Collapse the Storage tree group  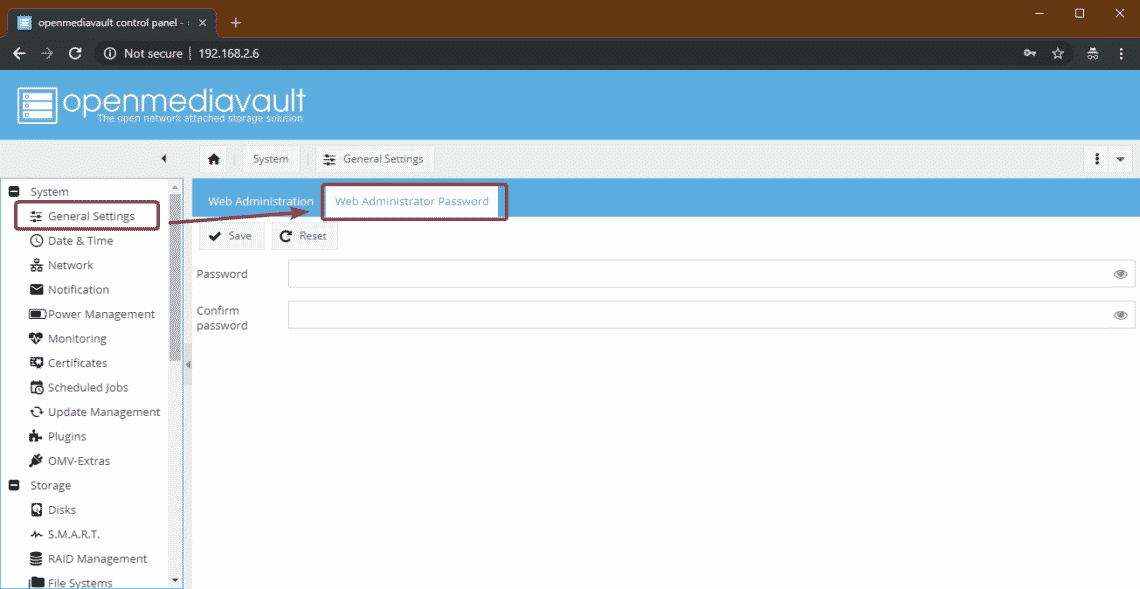point(14,485)
